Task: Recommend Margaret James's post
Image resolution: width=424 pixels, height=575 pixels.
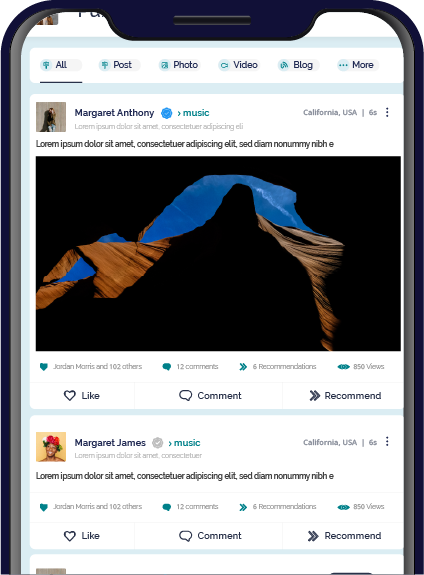Action: (x=344, y=536)
